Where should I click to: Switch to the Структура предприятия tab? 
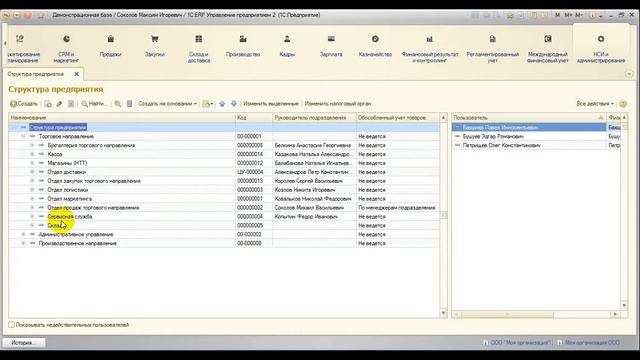point(36,74)
